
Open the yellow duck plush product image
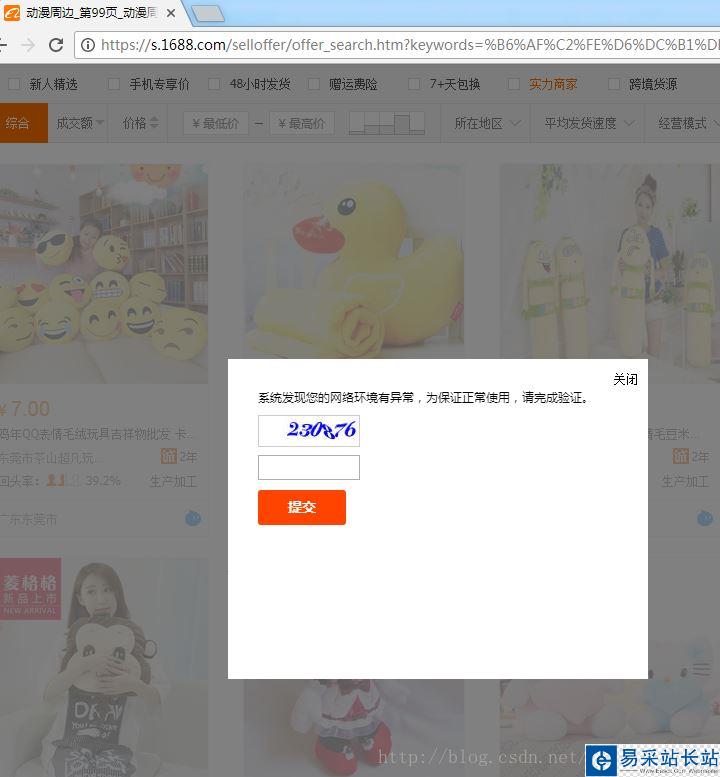coord(354,262)
